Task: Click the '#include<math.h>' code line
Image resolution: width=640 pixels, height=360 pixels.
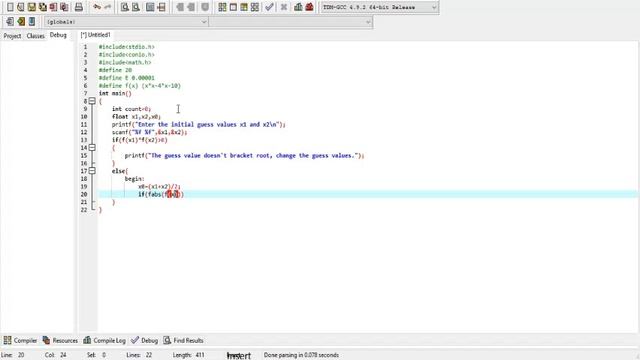Action: [125, 62]
